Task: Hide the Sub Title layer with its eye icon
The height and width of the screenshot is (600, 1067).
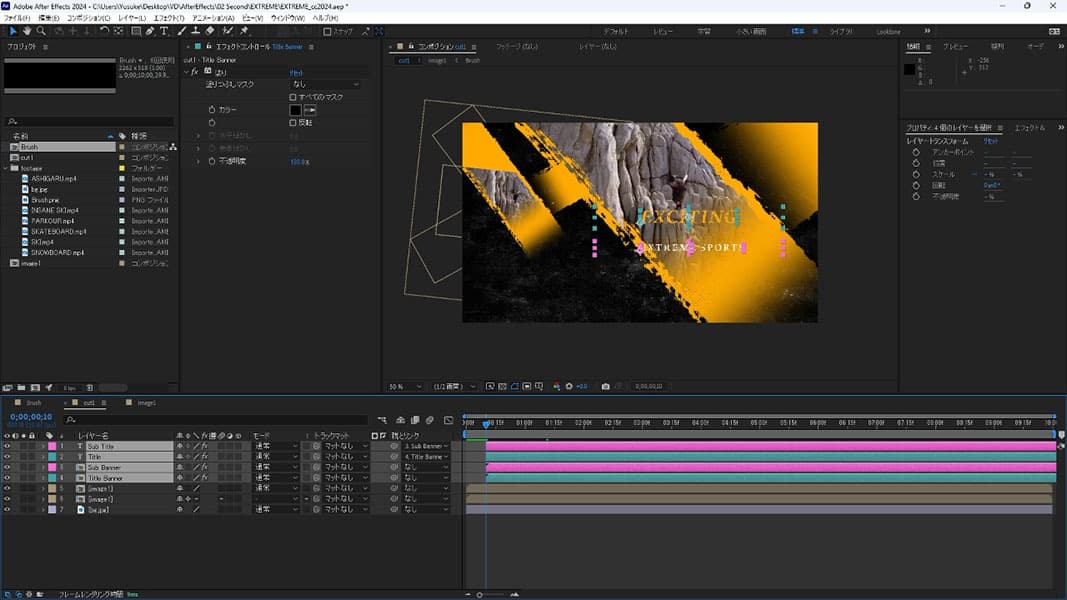Action: [7, 446]
